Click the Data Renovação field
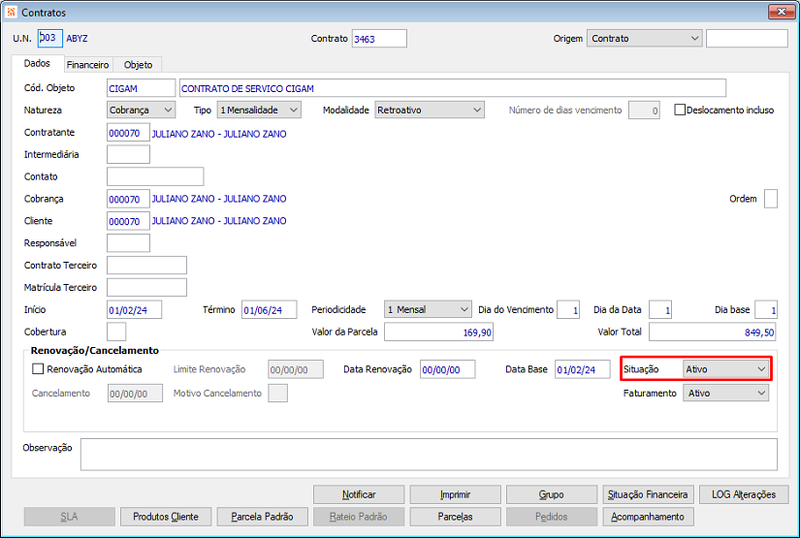The image size is (800, 538). tap(447, 369)
